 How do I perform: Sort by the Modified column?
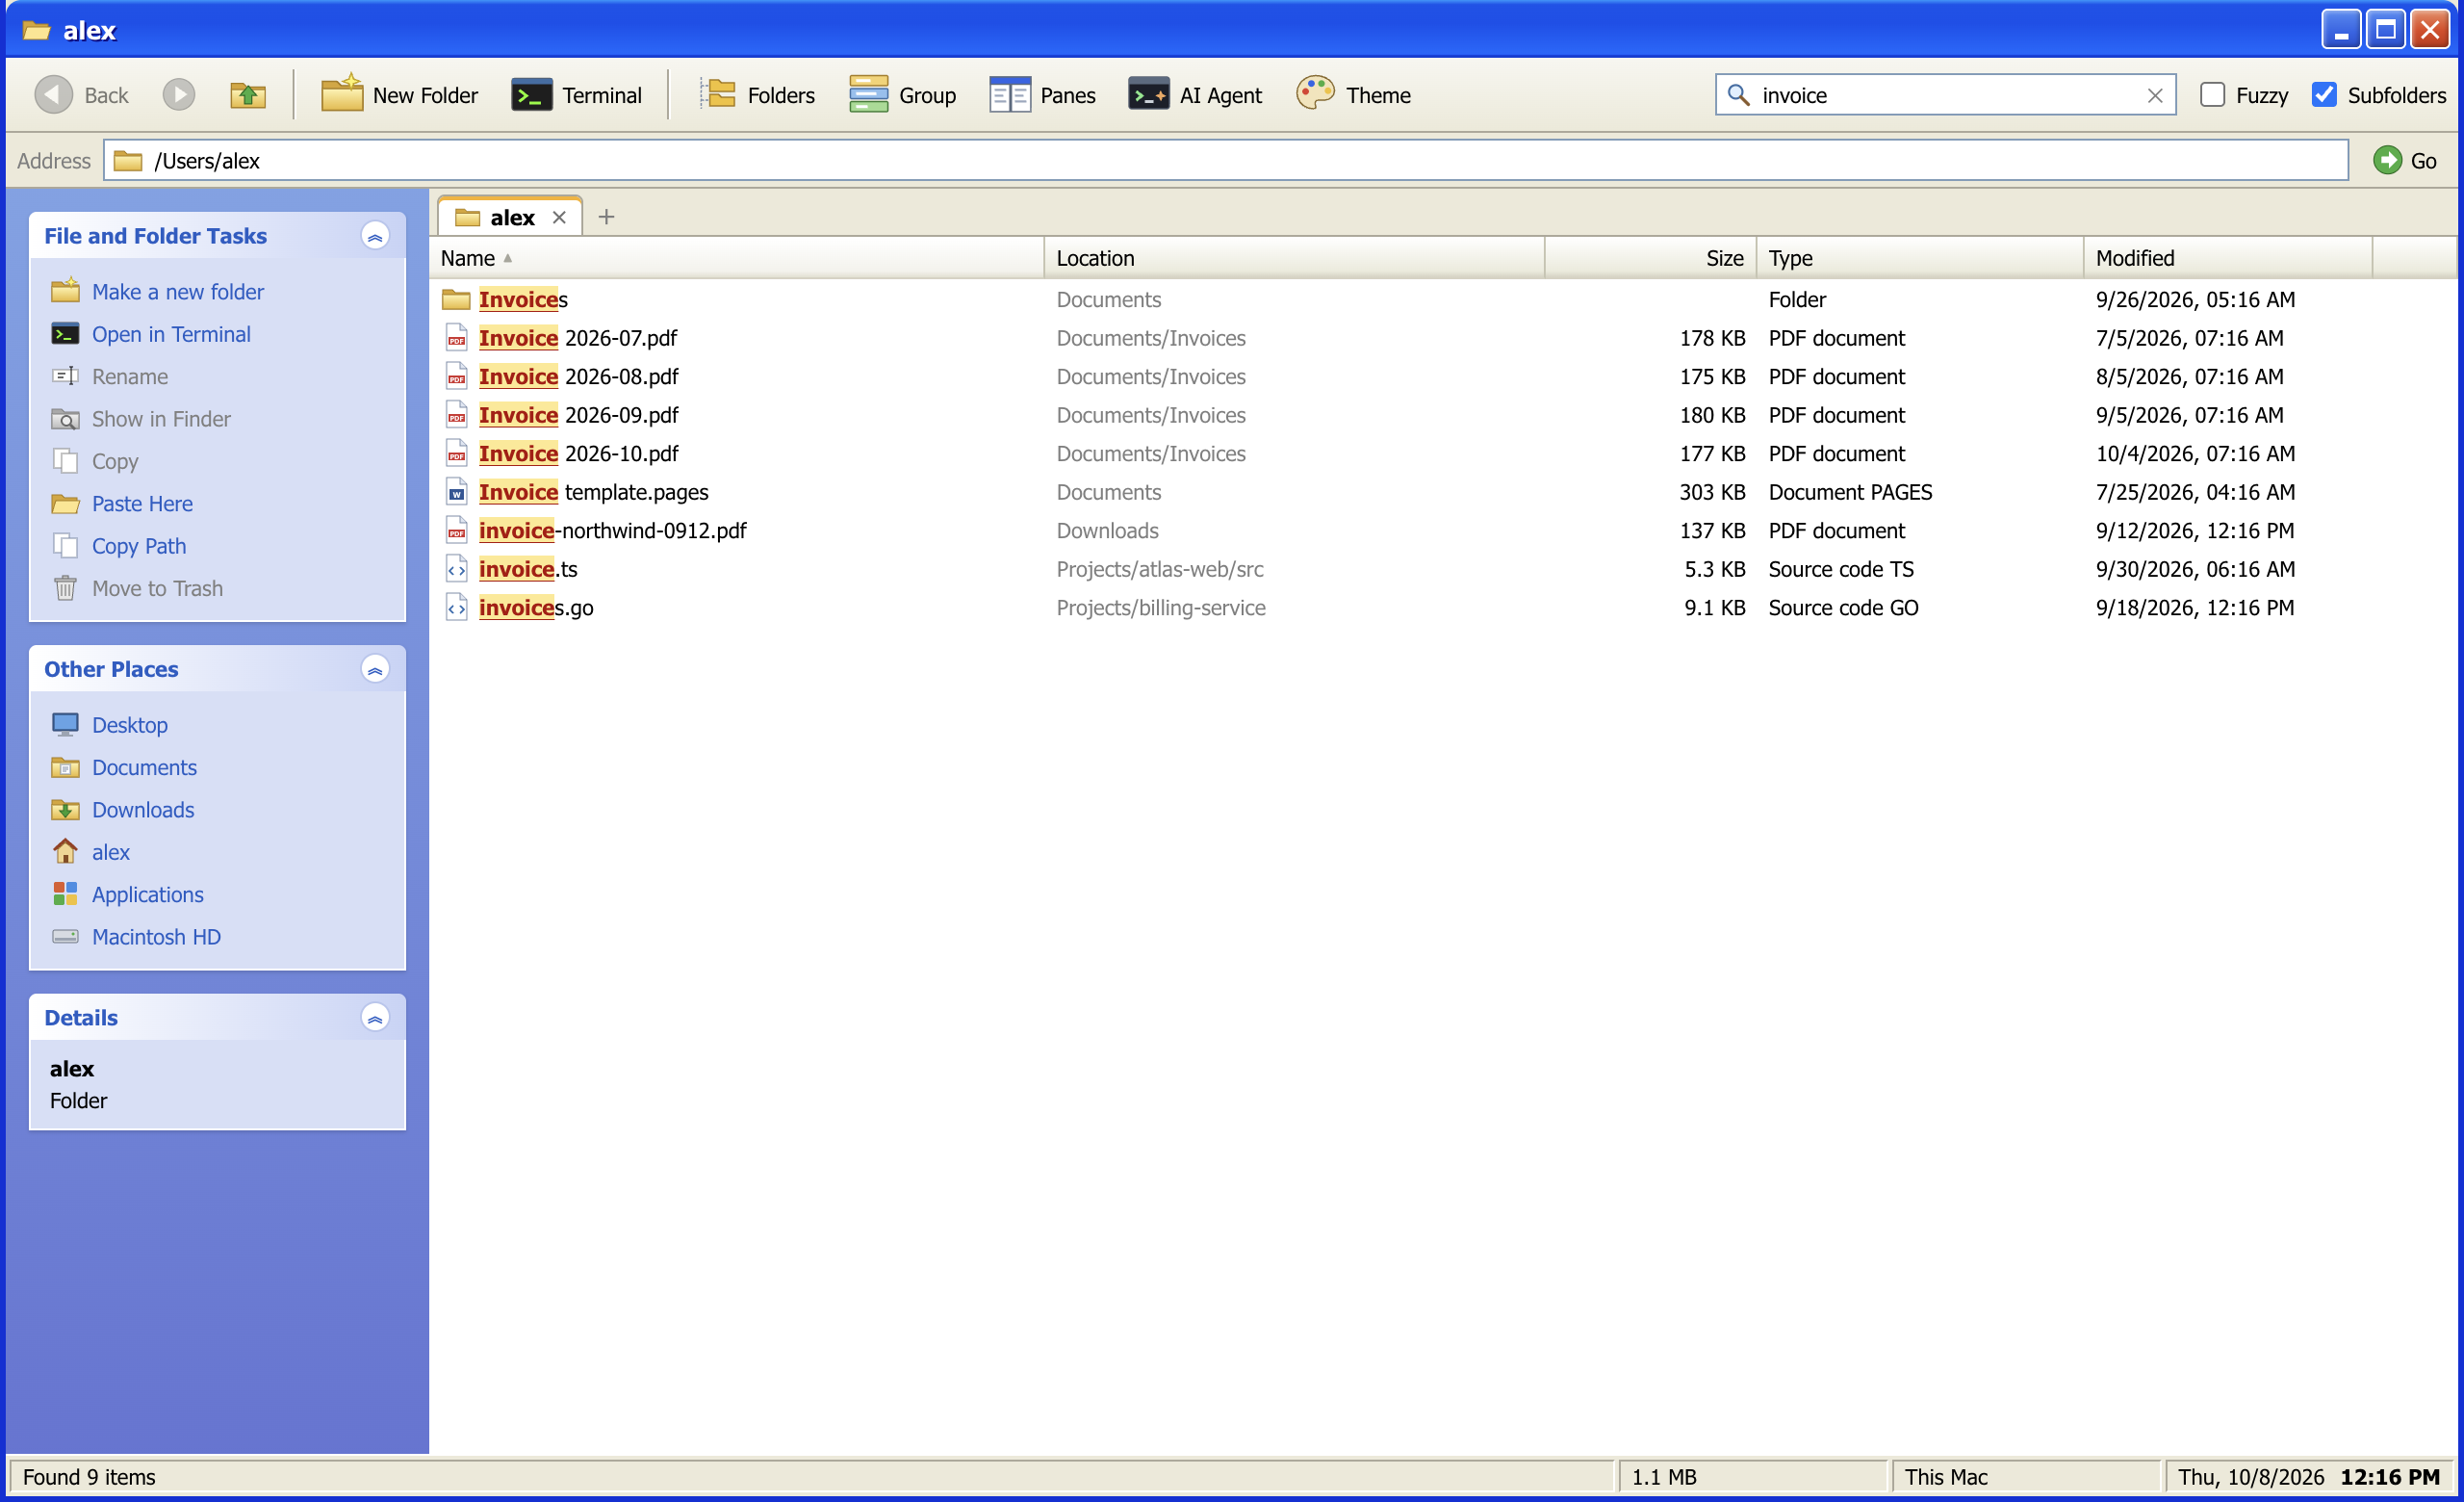tap(2227, 258)
